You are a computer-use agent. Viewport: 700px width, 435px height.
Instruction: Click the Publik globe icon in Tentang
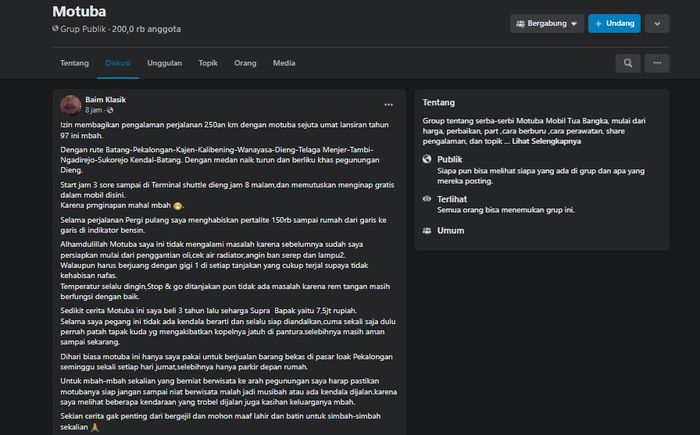[x=427, y=159]
